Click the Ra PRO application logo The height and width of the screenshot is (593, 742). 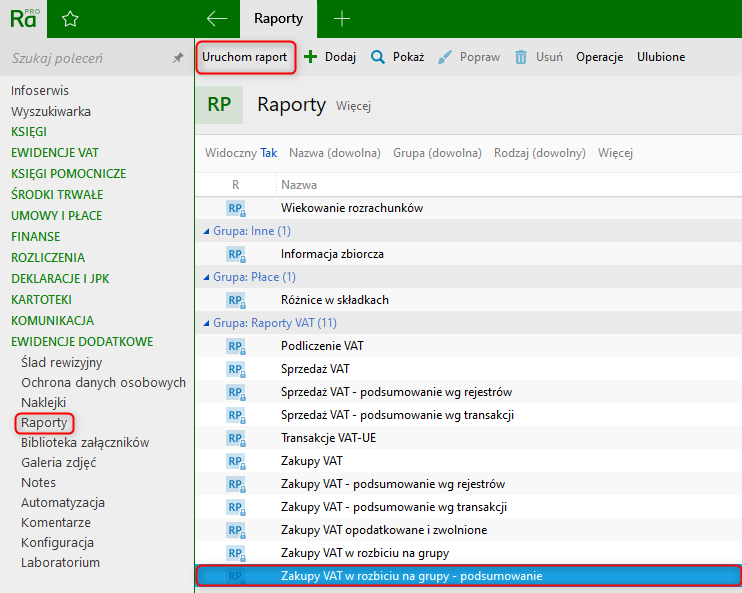(25, 19)
